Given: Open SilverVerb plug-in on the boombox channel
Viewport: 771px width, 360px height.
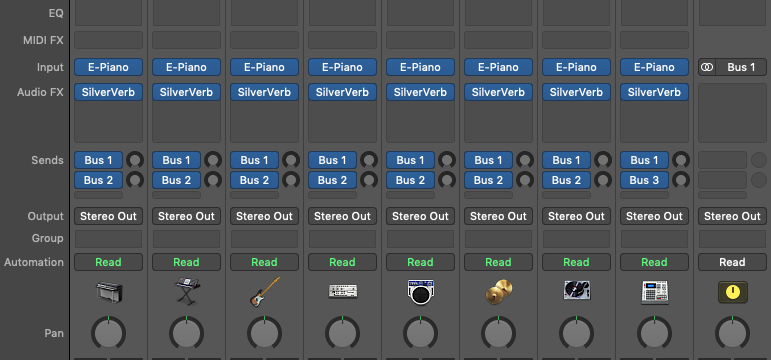Looking at the screenshot, I should 420,92.
